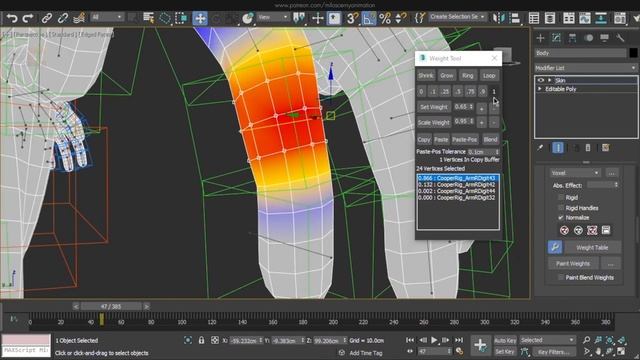Click object color swatch beside Body
Screen dimensions: 640x360
[633, 53]
